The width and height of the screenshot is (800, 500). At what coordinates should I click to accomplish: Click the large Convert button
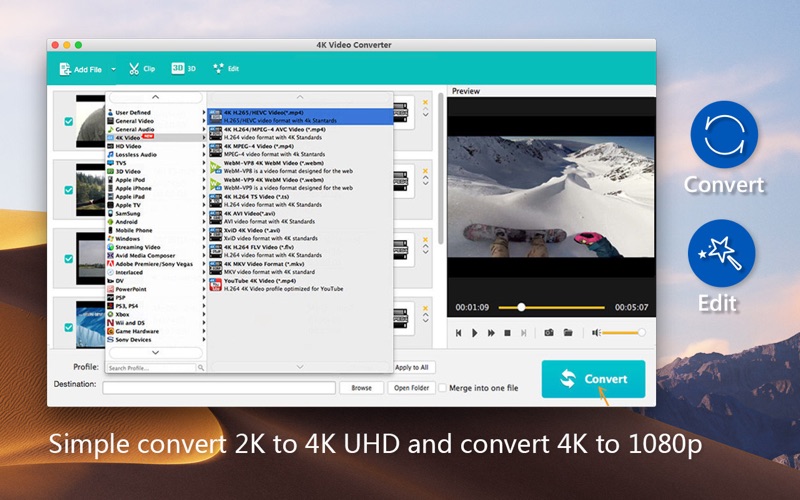[593, 379]
